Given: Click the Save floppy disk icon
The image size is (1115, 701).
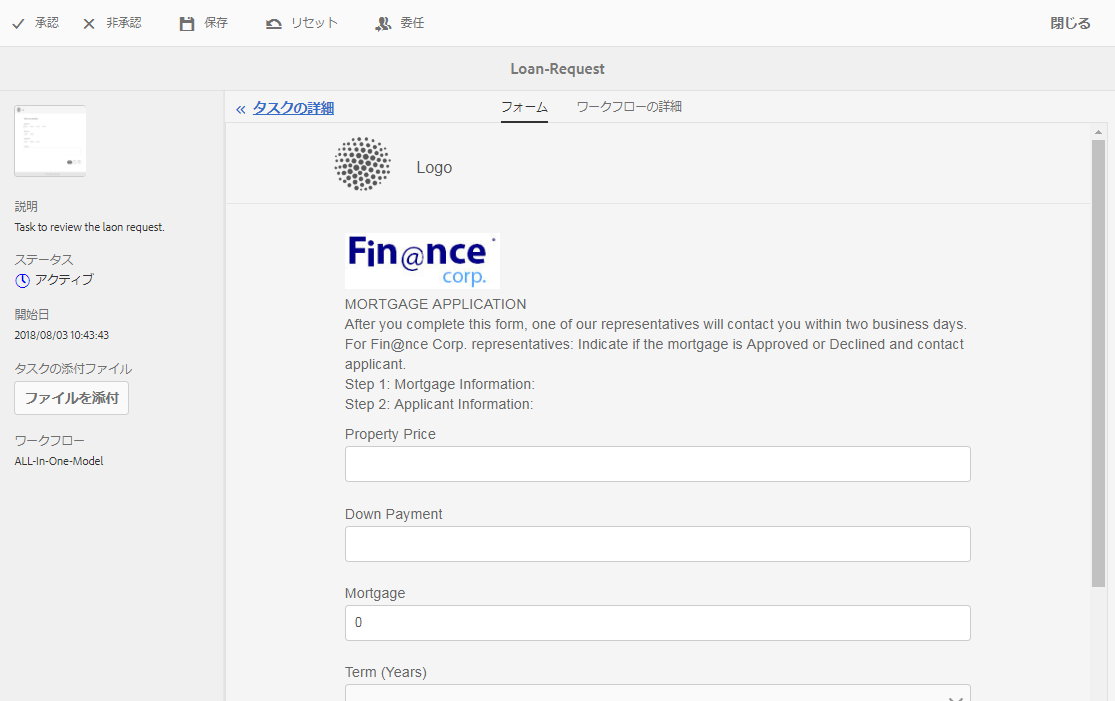Looking at the screenshot, I should (x=187, y=23).
